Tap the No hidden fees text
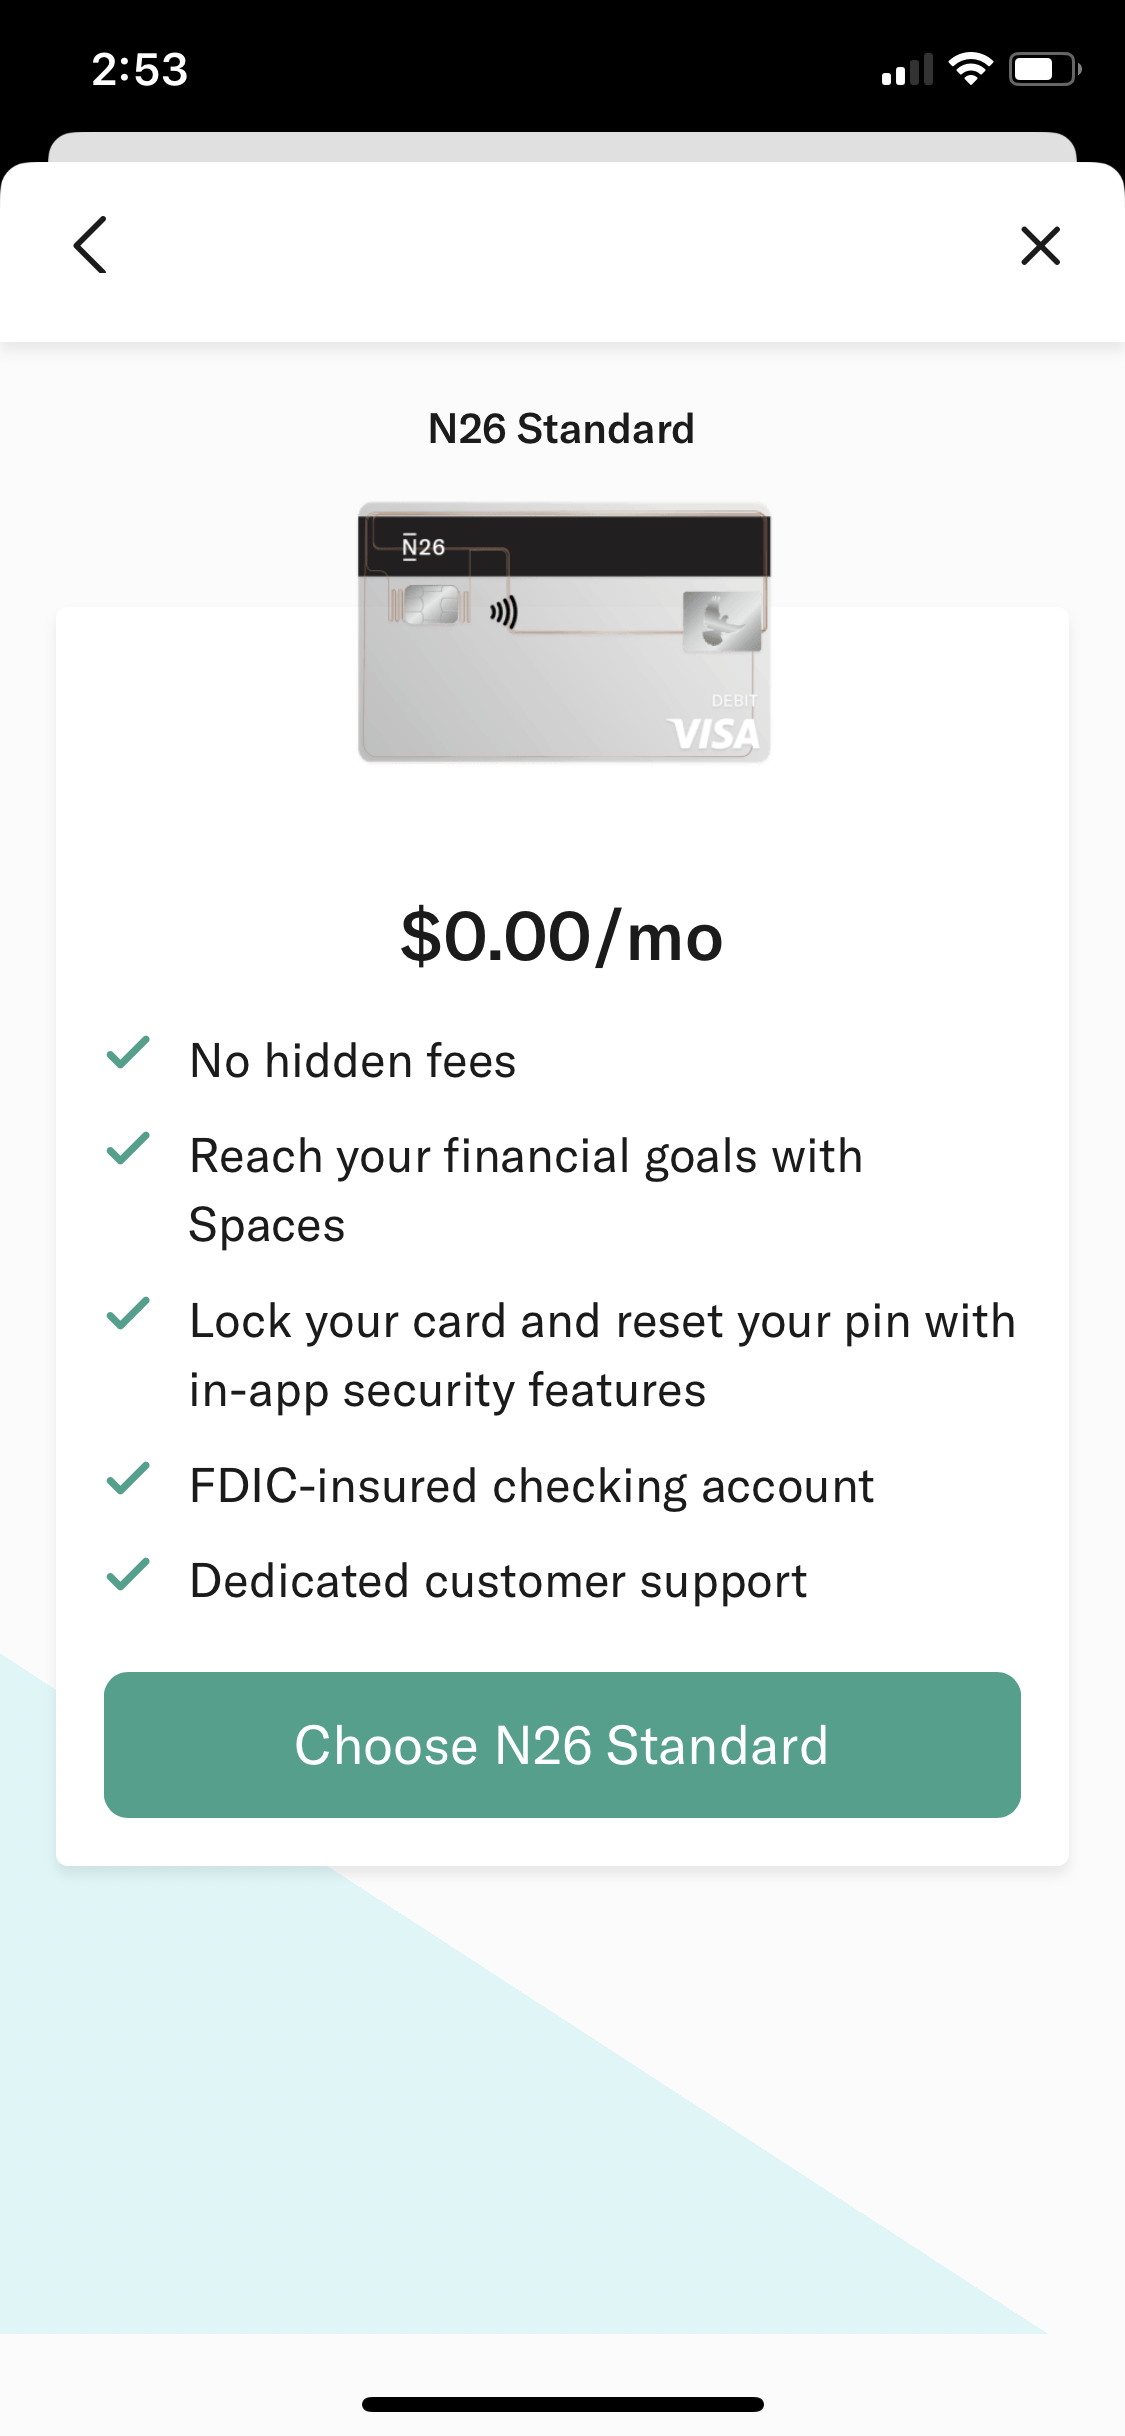 click(x=353, y=1061)
